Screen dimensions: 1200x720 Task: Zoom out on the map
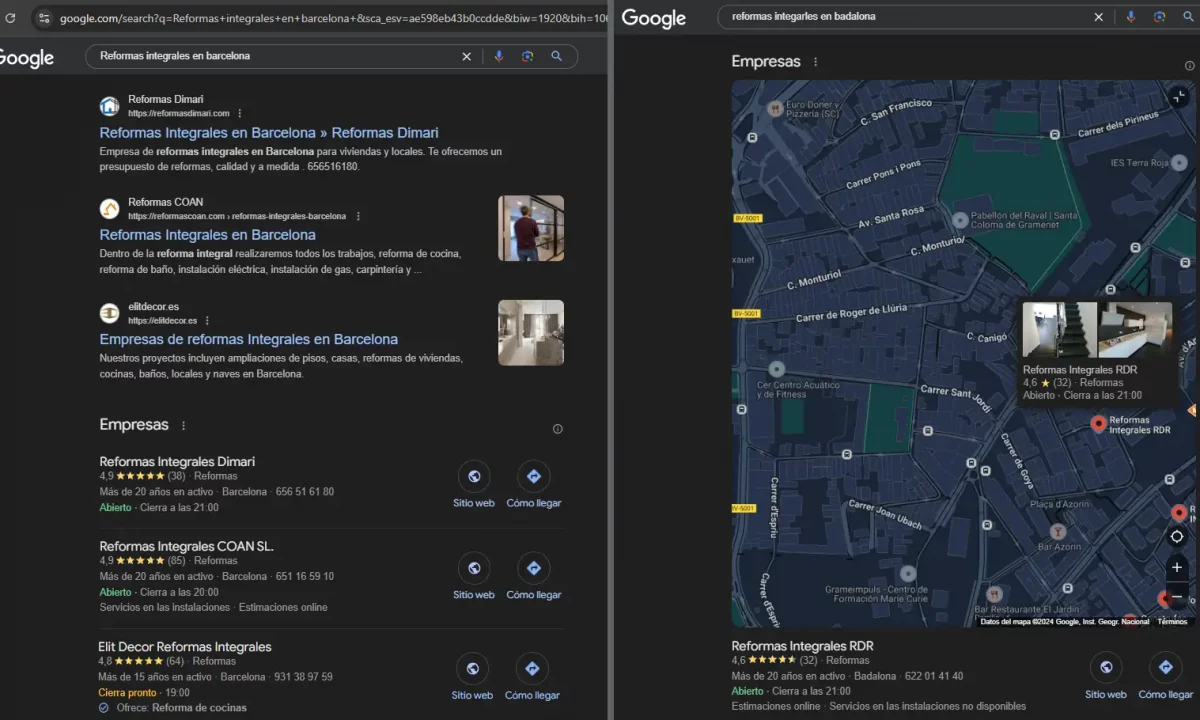pyautogui.click(x=1177, y=596)
